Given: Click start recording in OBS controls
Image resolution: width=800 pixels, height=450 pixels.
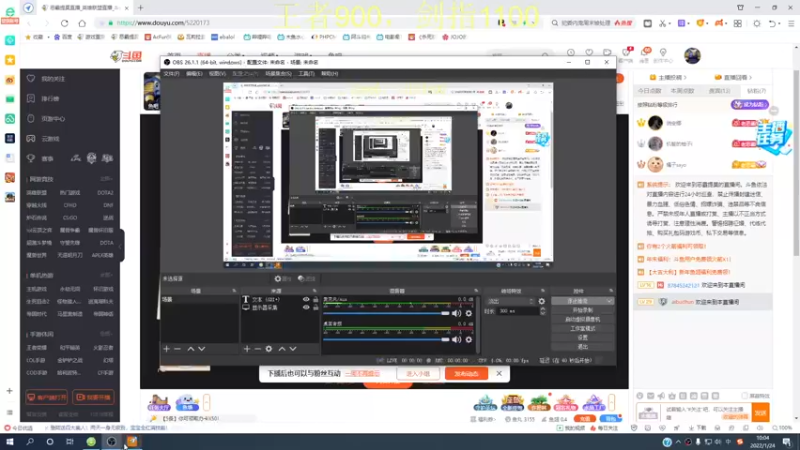Looking at the screenshot, I should 582,310.
